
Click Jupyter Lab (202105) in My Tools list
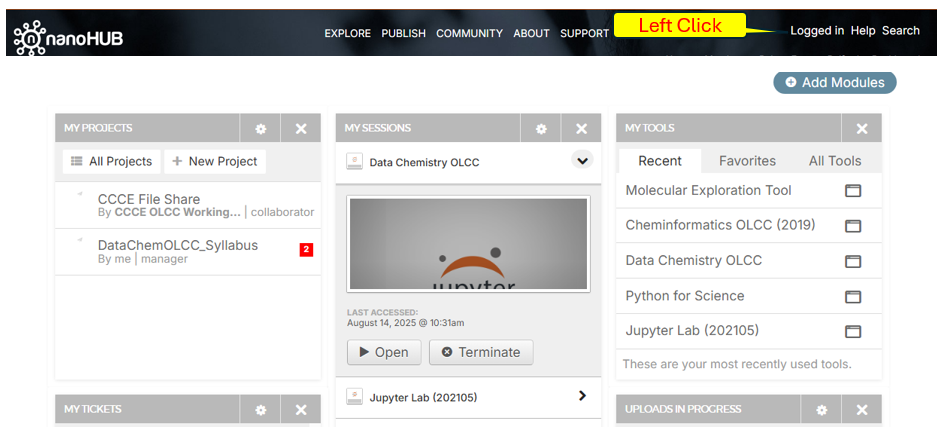click(692, 331)
